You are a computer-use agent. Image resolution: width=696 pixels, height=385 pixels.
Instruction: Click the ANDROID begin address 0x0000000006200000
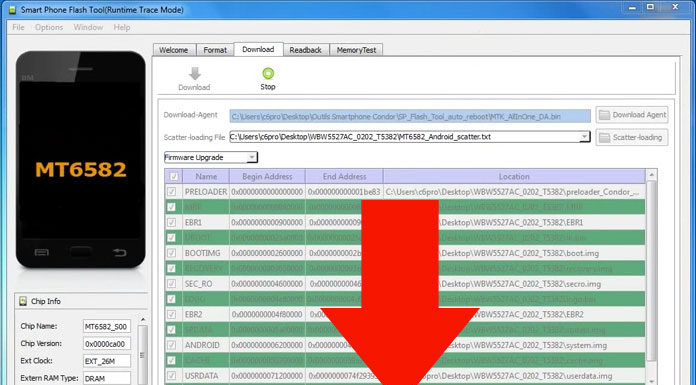point(267,345)
